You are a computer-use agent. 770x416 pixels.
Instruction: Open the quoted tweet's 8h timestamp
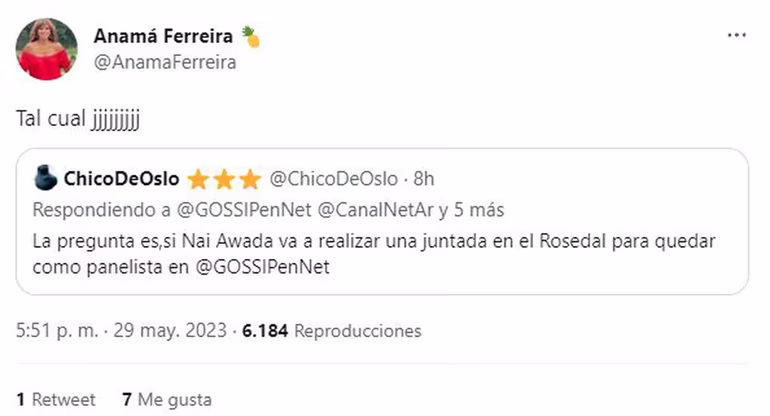point(424,180)
